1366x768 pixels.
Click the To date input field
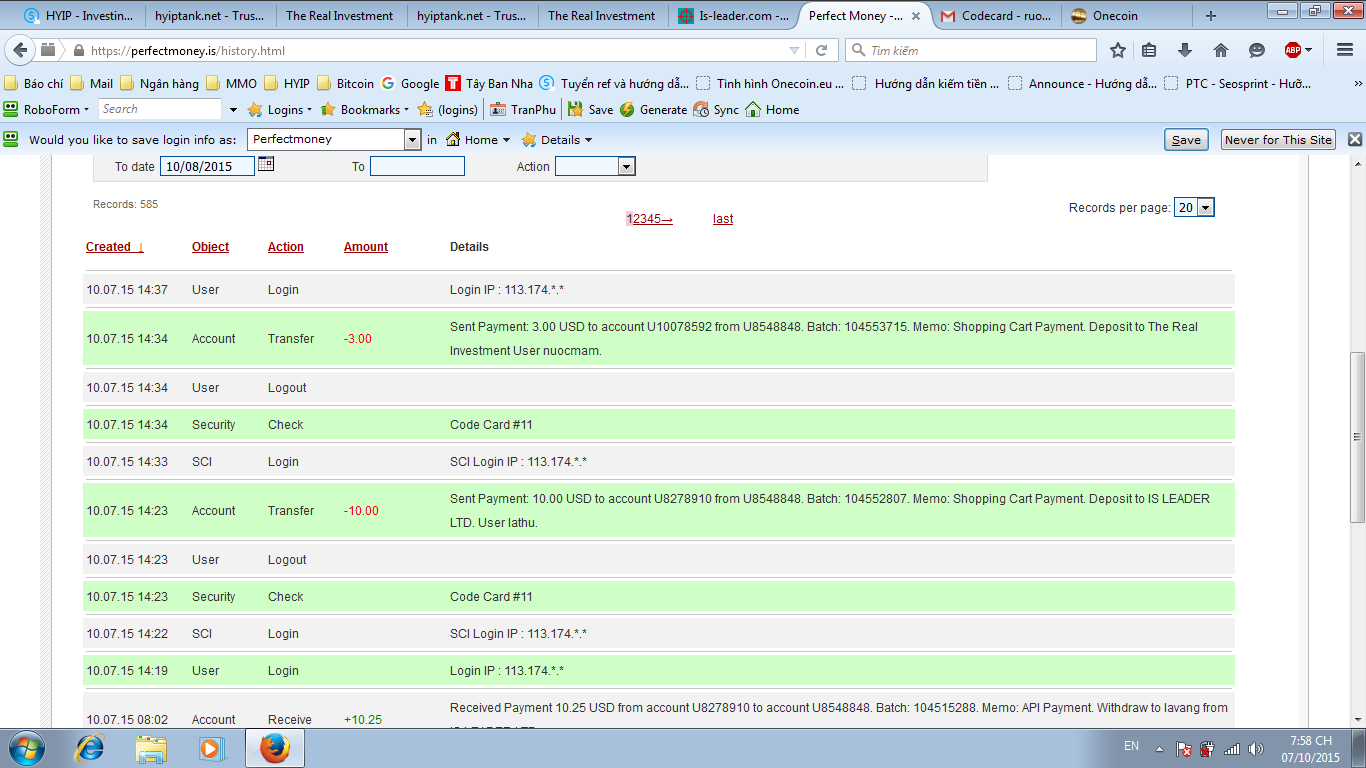pyautogui.click(x=207, y=167)
